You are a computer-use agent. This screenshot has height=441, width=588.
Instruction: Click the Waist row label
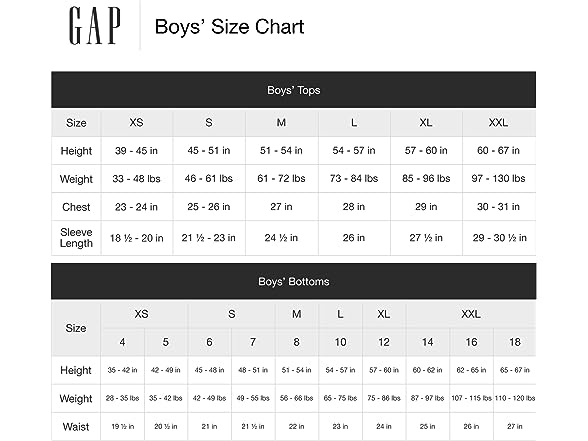point(76,427)
